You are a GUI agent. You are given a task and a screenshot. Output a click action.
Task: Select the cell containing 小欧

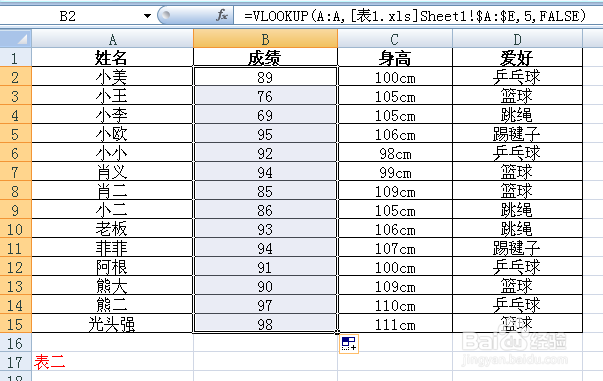point(112,133)
